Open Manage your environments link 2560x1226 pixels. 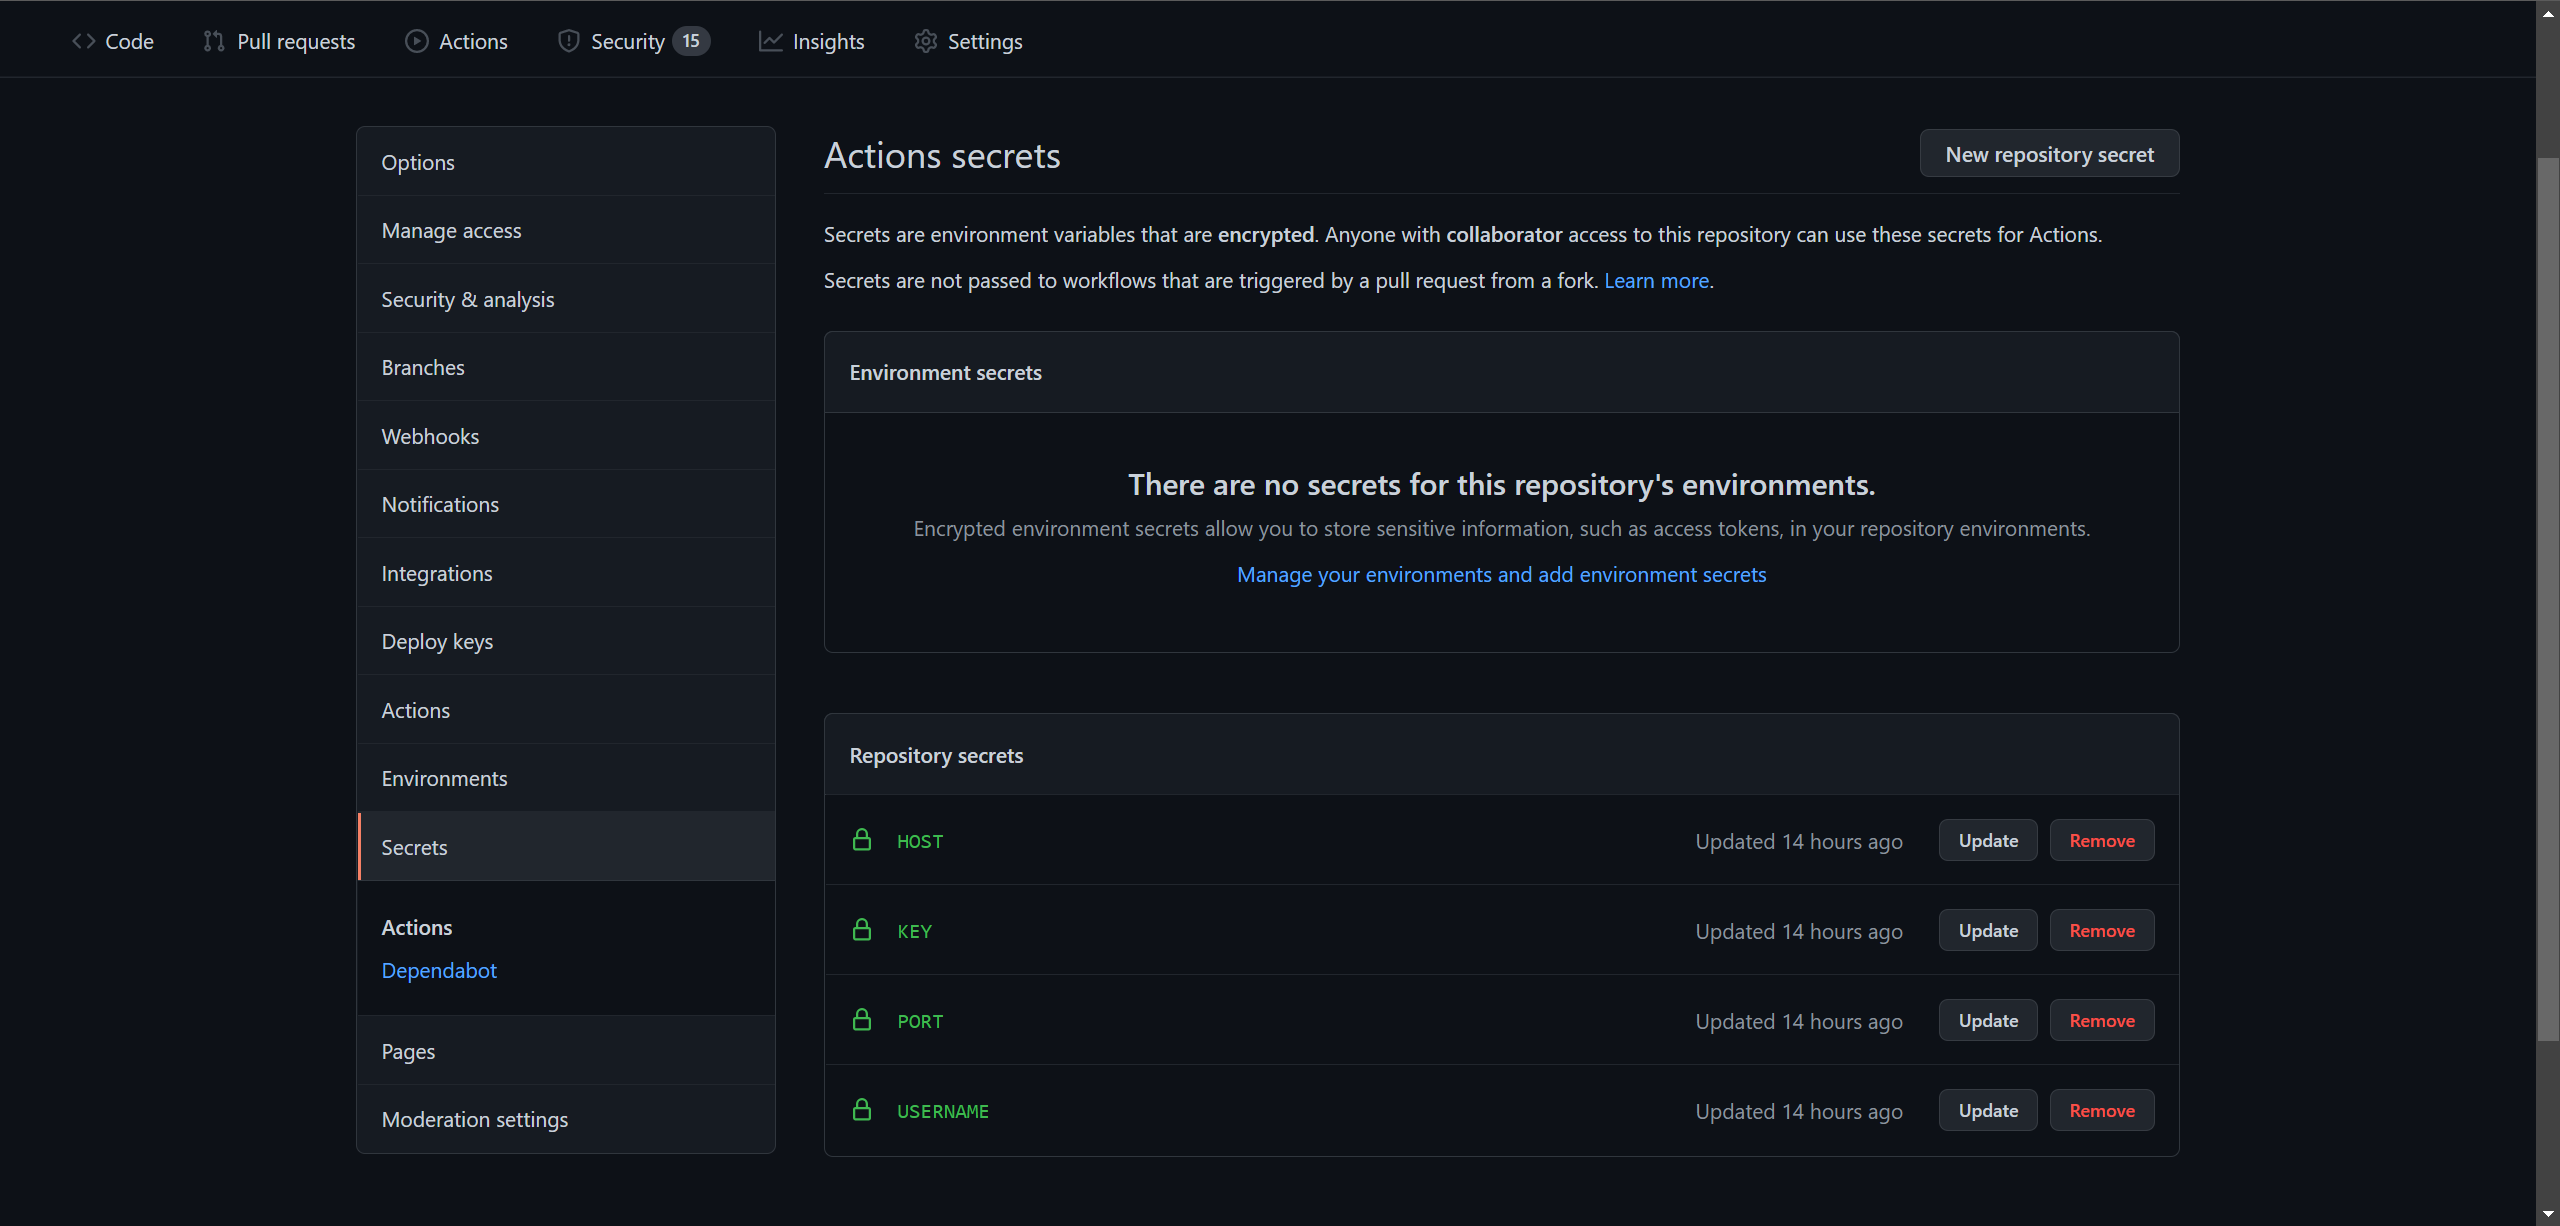pos(1501,575)
